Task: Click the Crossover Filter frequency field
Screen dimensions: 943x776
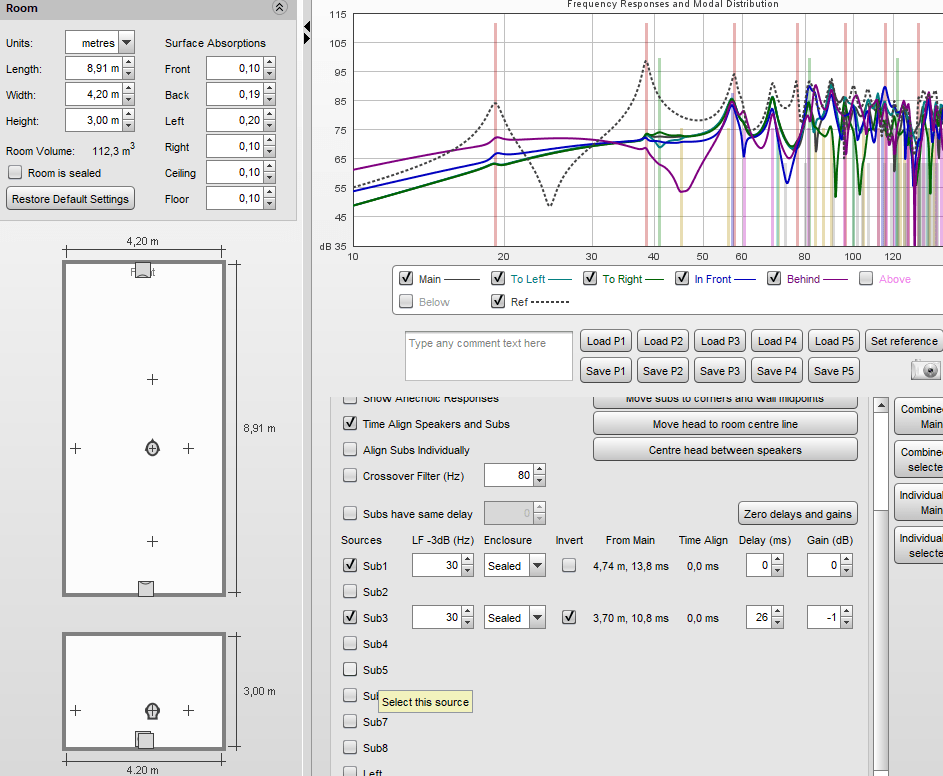Action: (509, 475)
